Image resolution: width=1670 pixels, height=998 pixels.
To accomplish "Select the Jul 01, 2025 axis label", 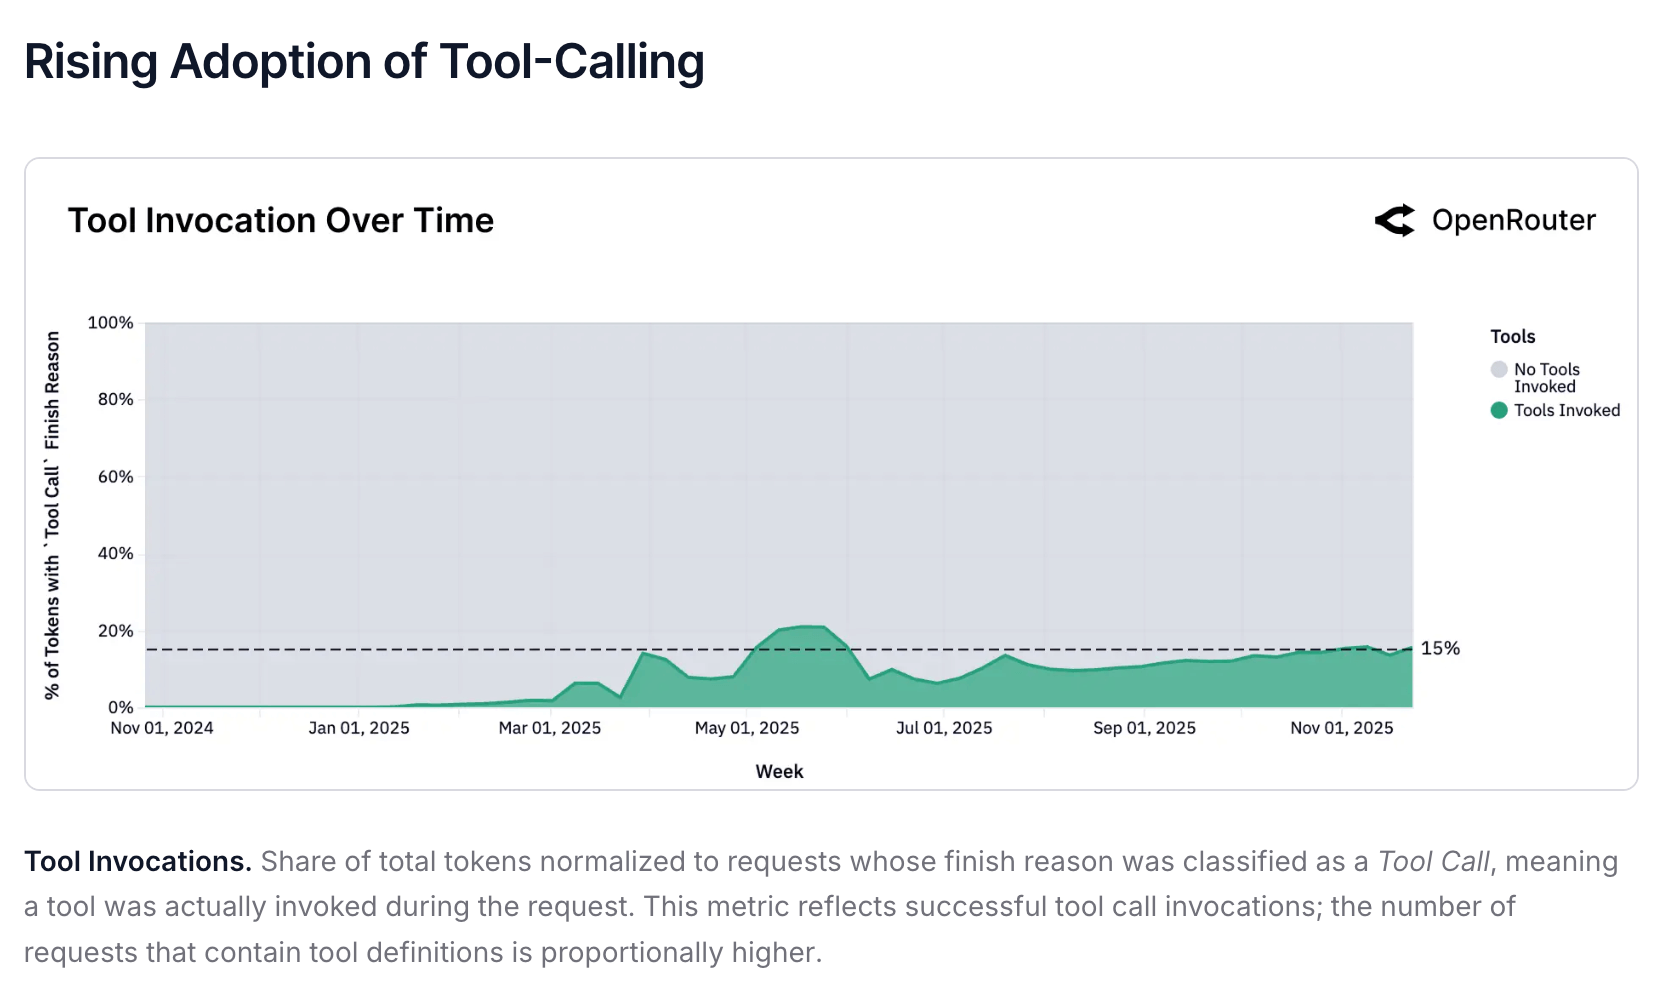I will pos(944,728).
